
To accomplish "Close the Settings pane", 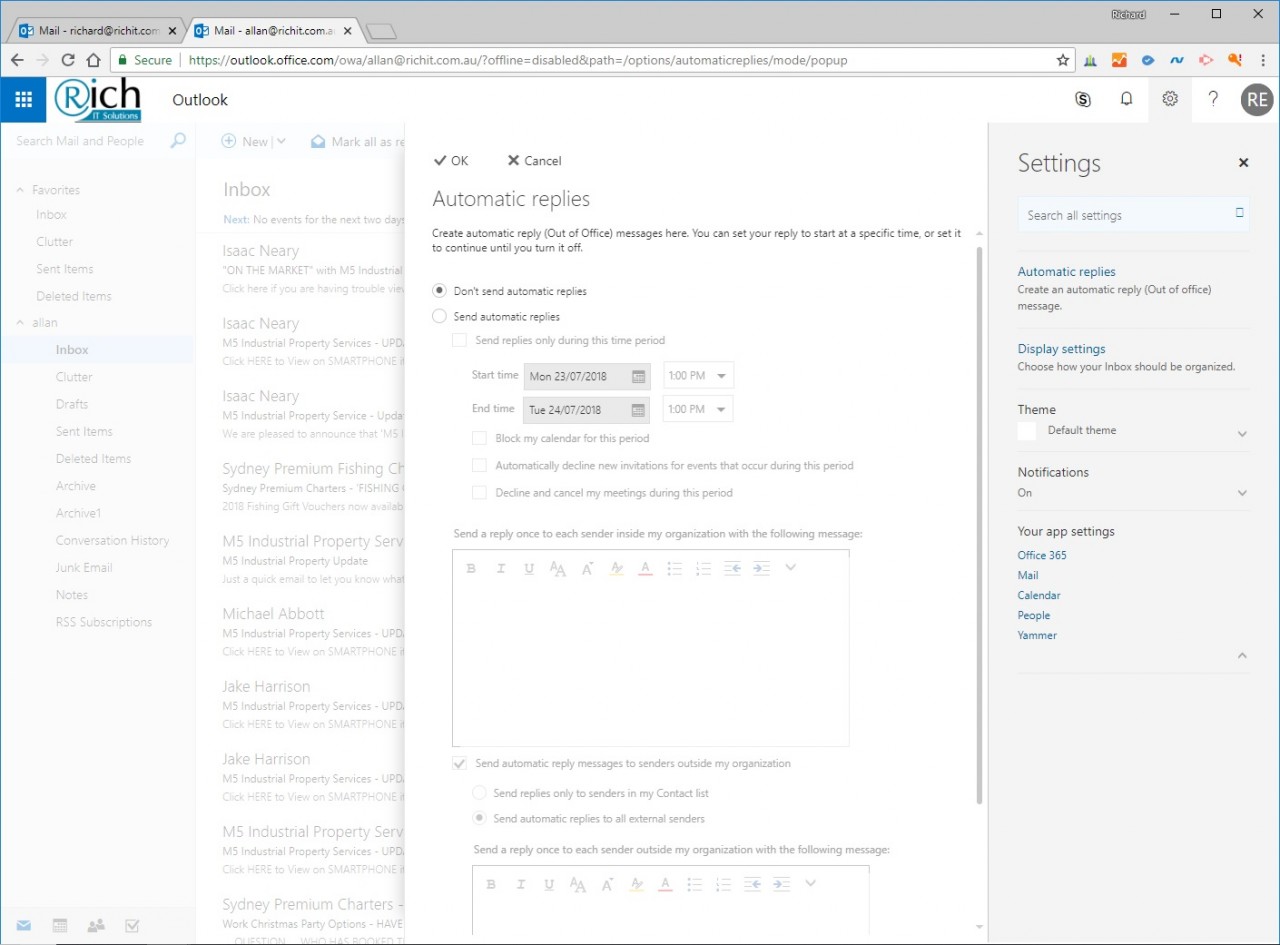I will pos(1243,162).
